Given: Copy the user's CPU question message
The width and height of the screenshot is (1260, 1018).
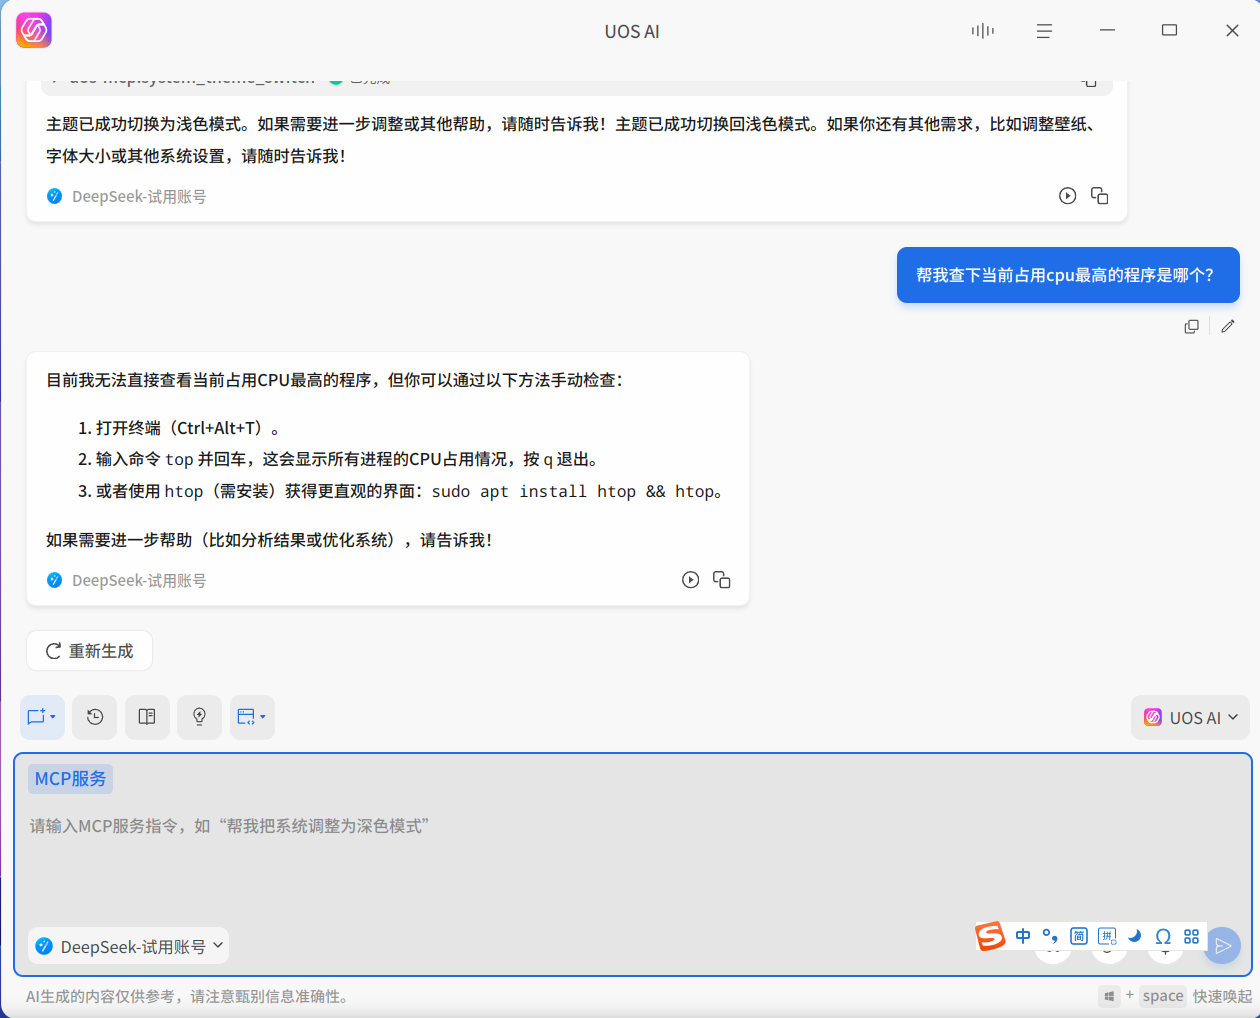Looking at the screenshot, I should pyautogui.click(x=1192, y=326).
